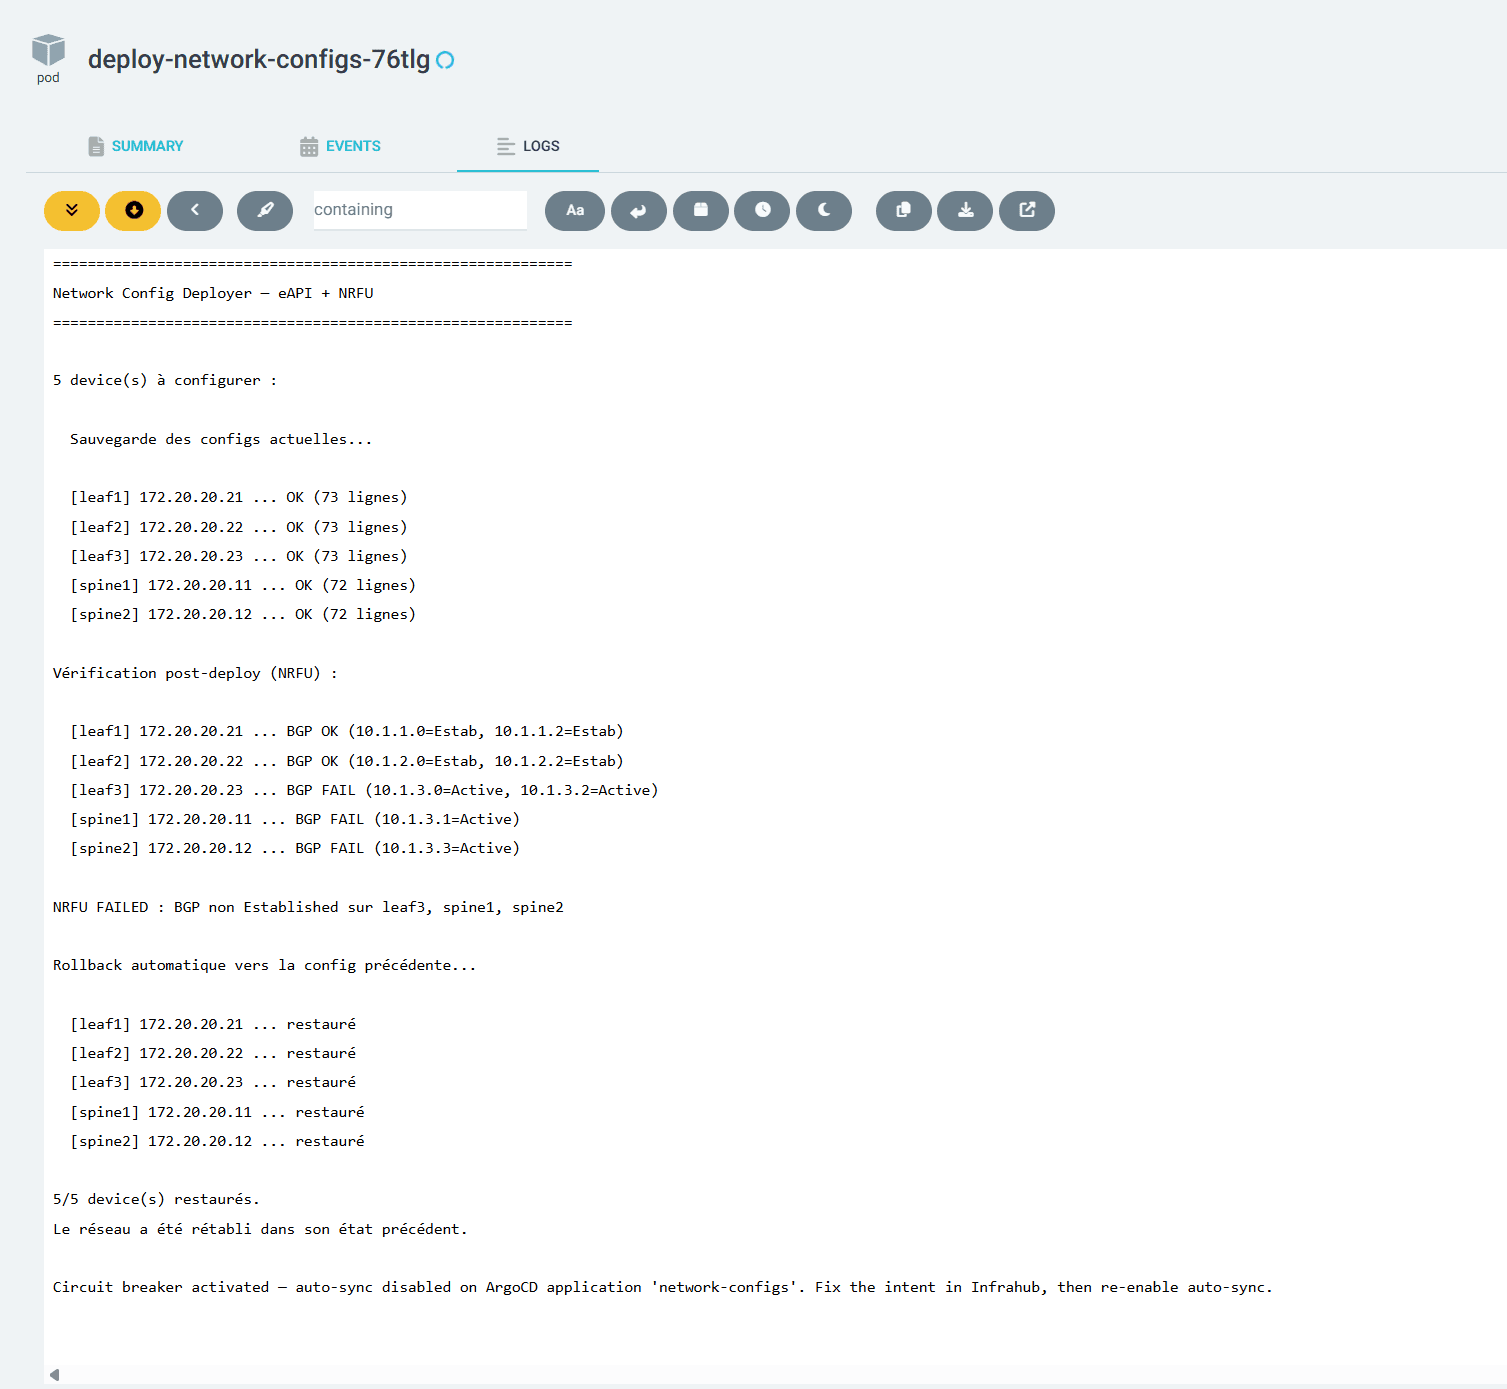Select the highlighter filter icon
The image size is (1507, 1389).
tap(264, 211)
